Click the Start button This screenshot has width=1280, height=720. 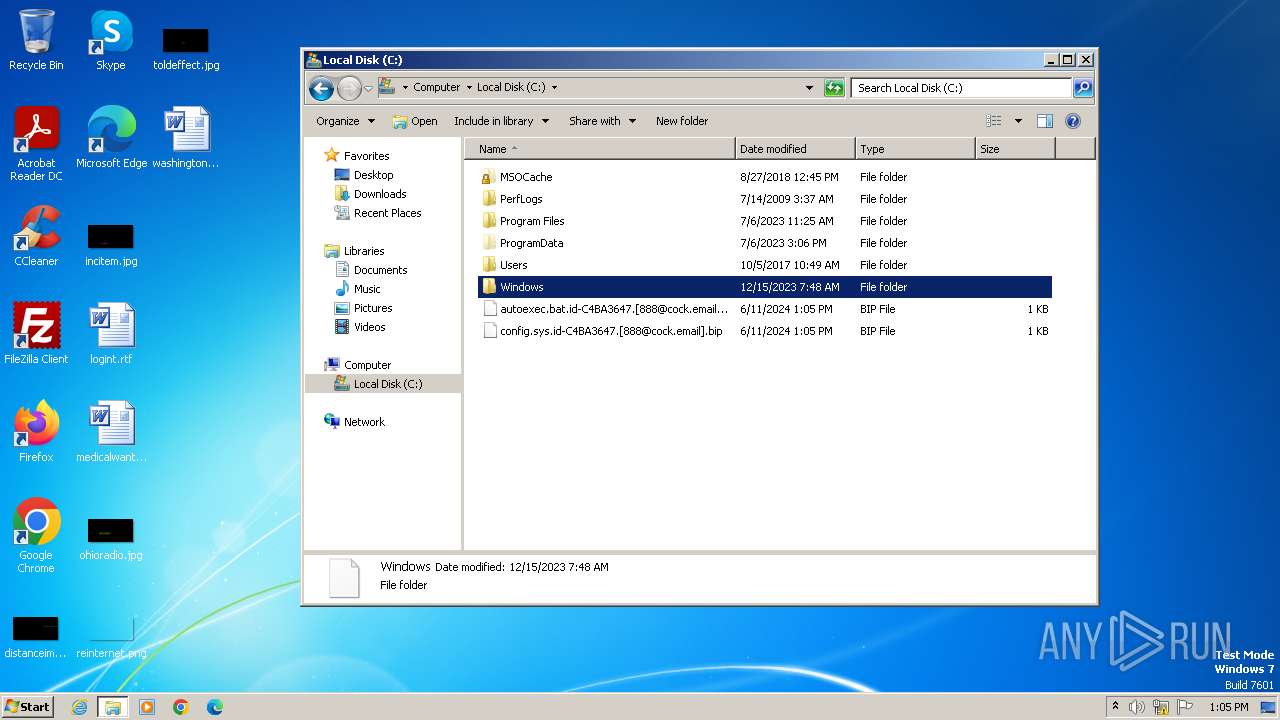[x=27, y=707]
